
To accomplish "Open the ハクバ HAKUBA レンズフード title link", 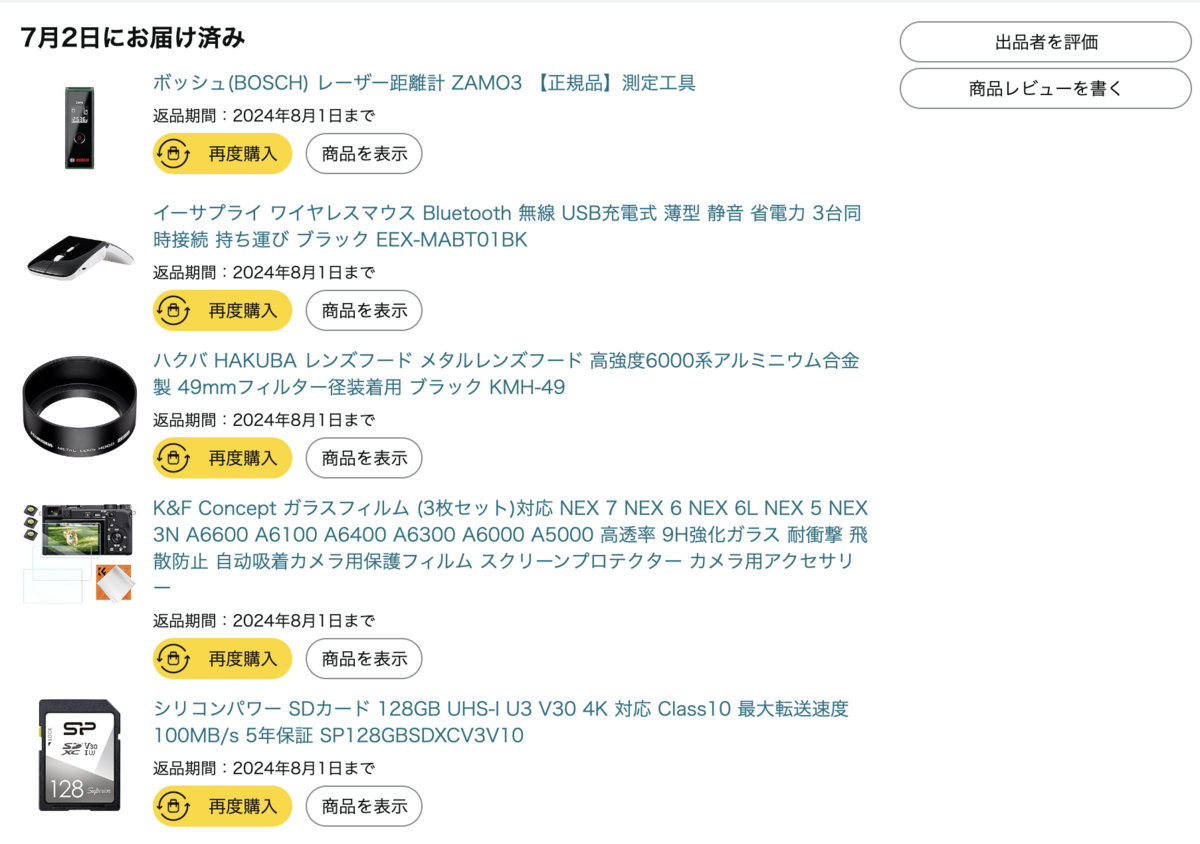I will 506,373.
